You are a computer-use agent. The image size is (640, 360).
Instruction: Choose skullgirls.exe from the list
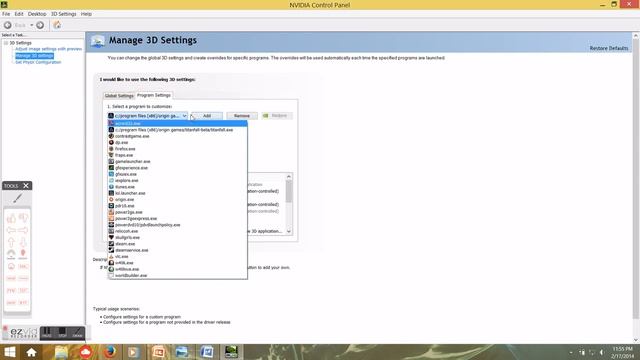click(178, 238)
